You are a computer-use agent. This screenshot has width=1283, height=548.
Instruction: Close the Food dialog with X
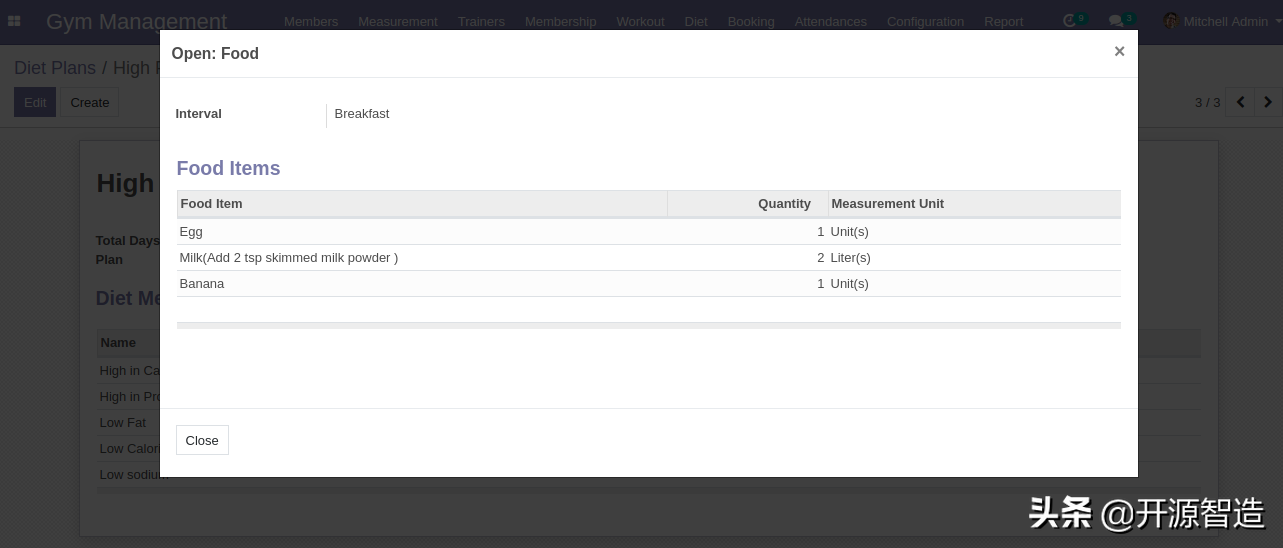(1119, 52)
